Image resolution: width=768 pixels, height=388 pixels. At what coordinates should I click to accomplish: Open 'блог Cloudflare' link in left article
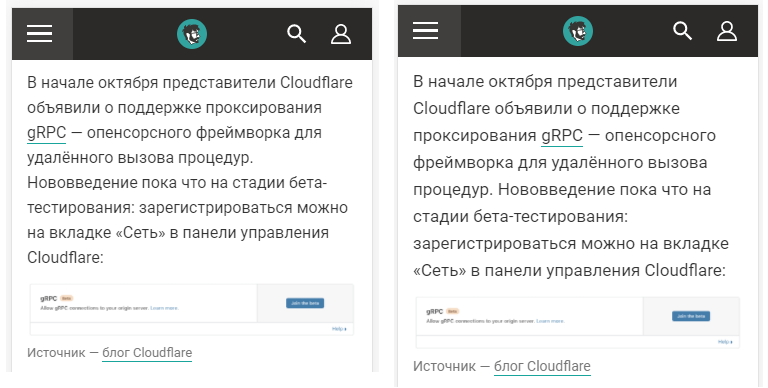pyautogui.click(x=147, y=353)
